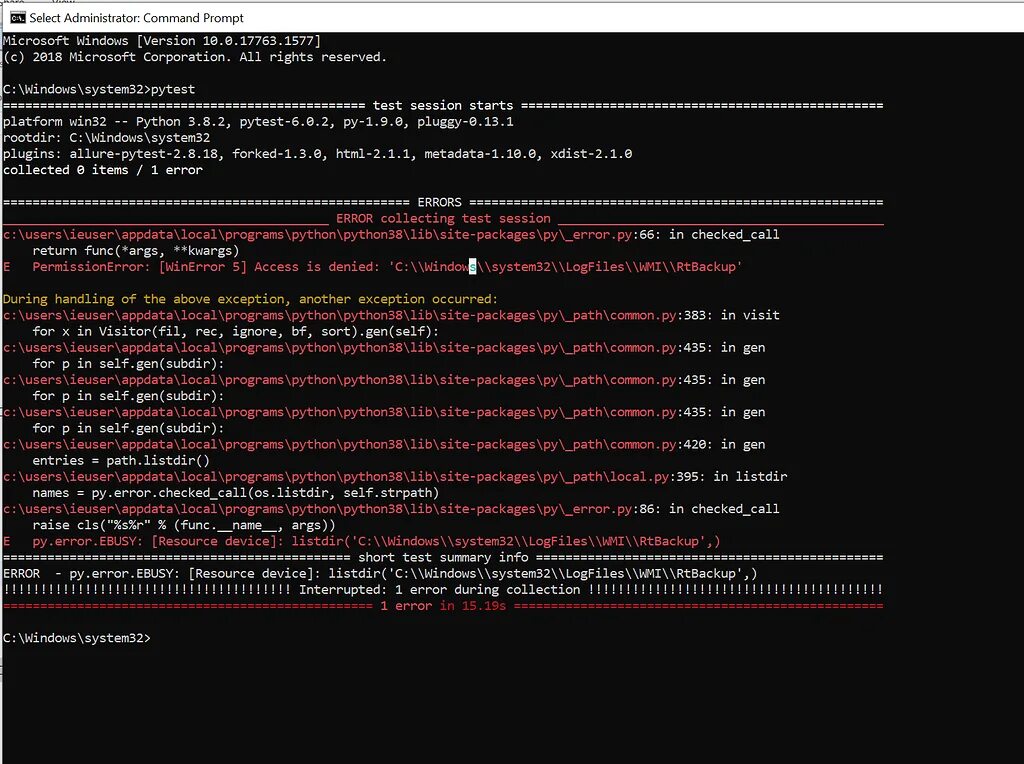
Task: Click 'entries = path.listdir()' line
Action: pos(121,460)
